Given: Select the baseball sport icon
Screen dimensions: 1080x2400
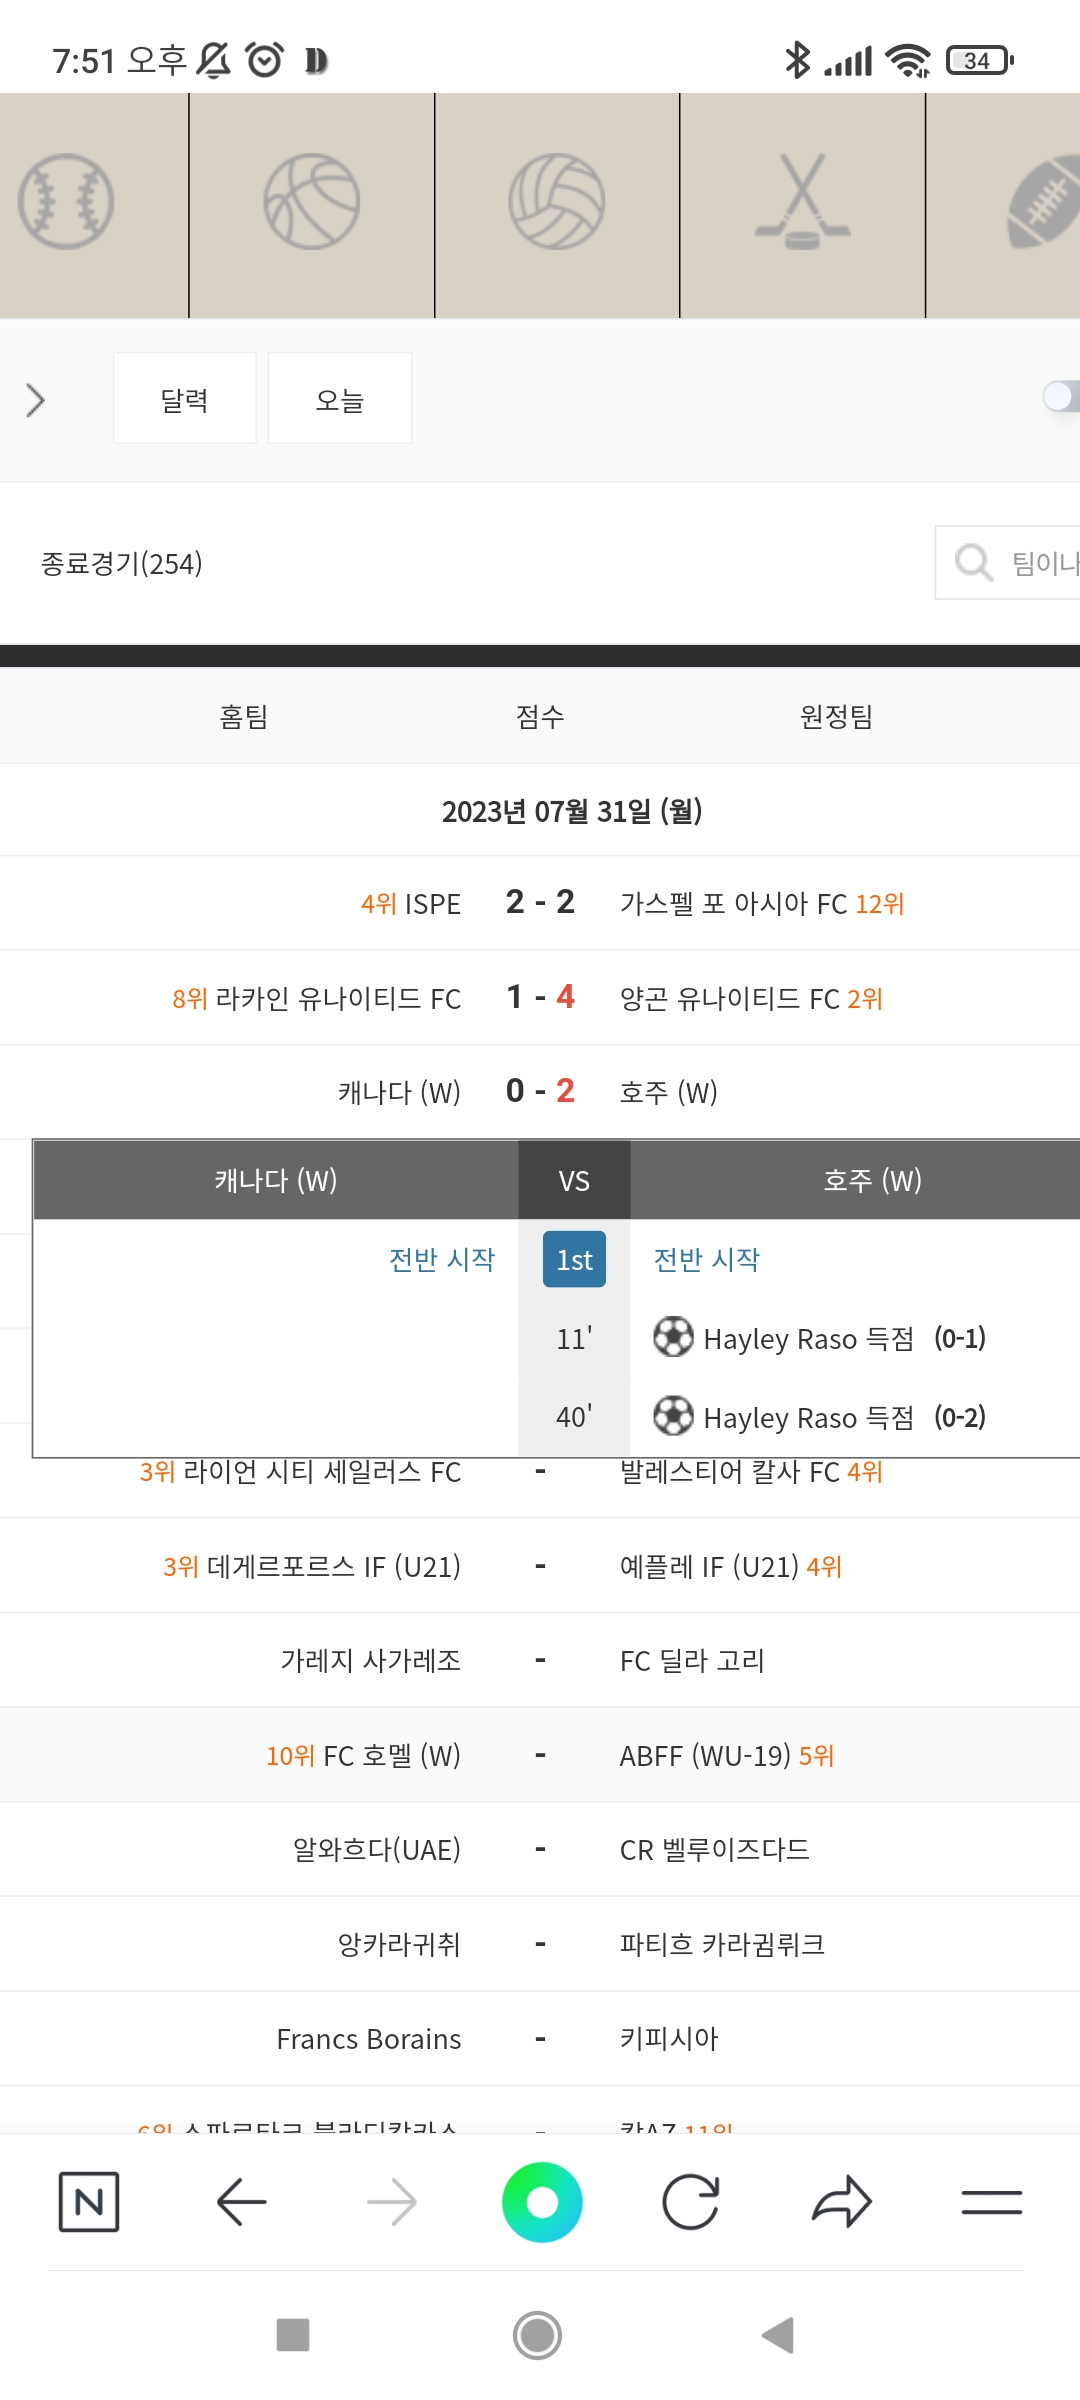Looking at the screenshot, I should click(66, 201).
